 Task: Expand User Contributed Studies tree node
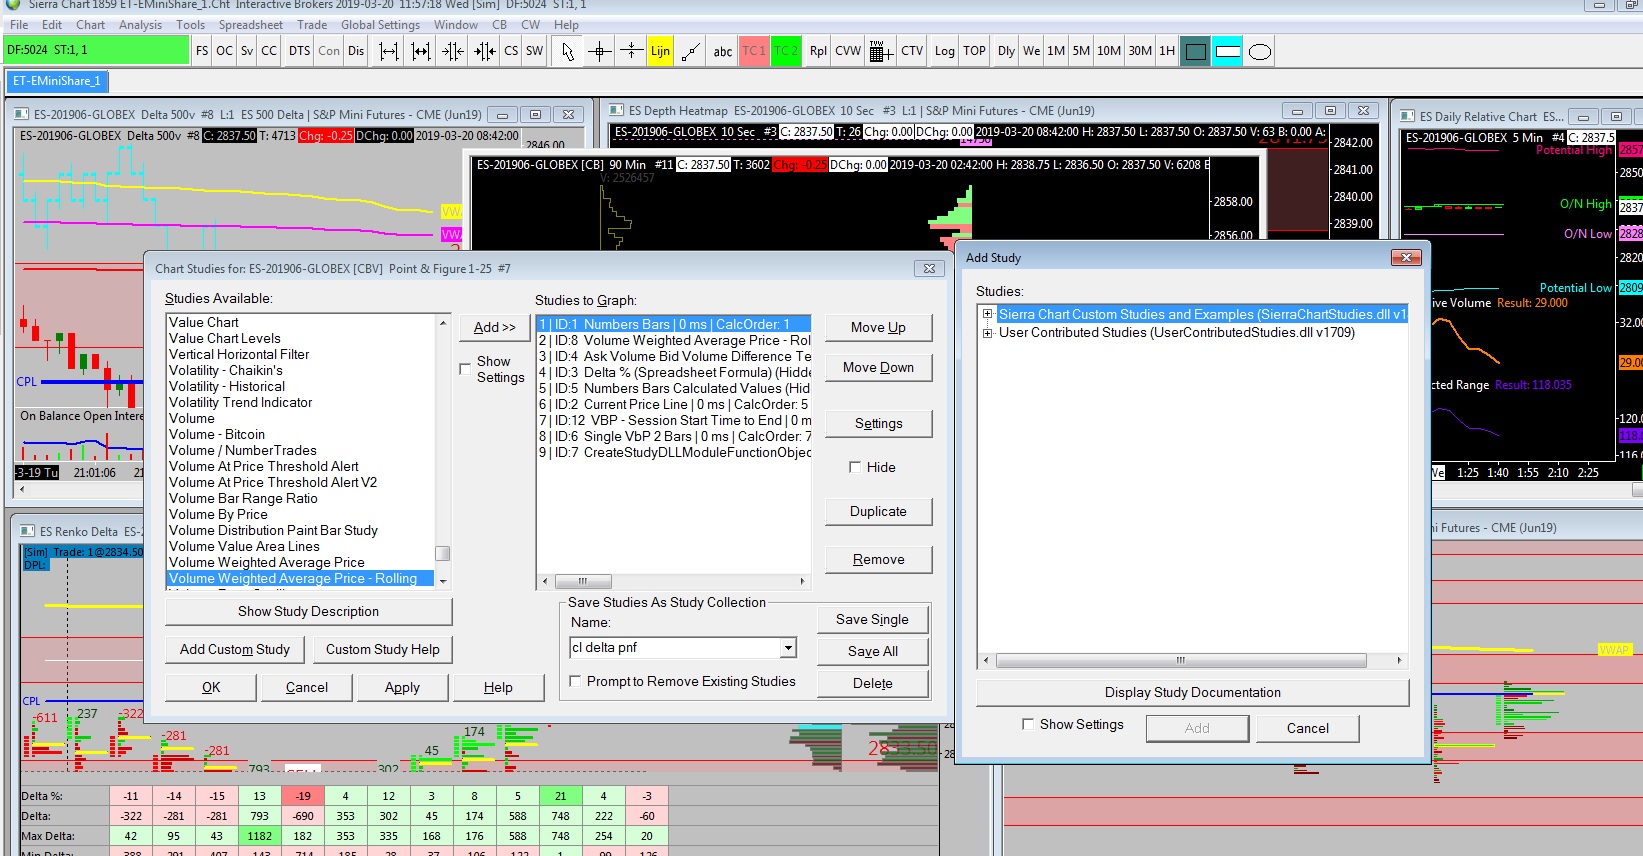[988, 333]
